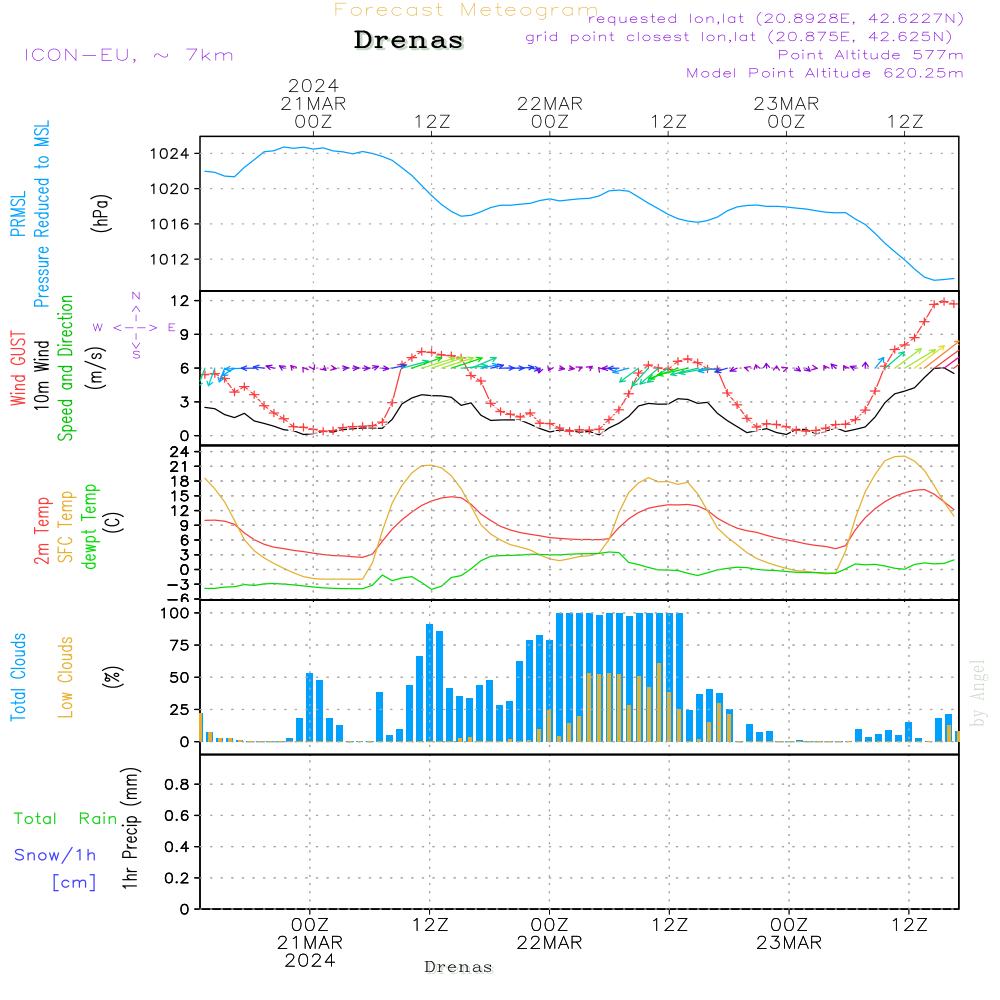This screenshot has height=1000, width=1000.
Task: Click the 2m Temp legend label
Action: pos(43,530)
